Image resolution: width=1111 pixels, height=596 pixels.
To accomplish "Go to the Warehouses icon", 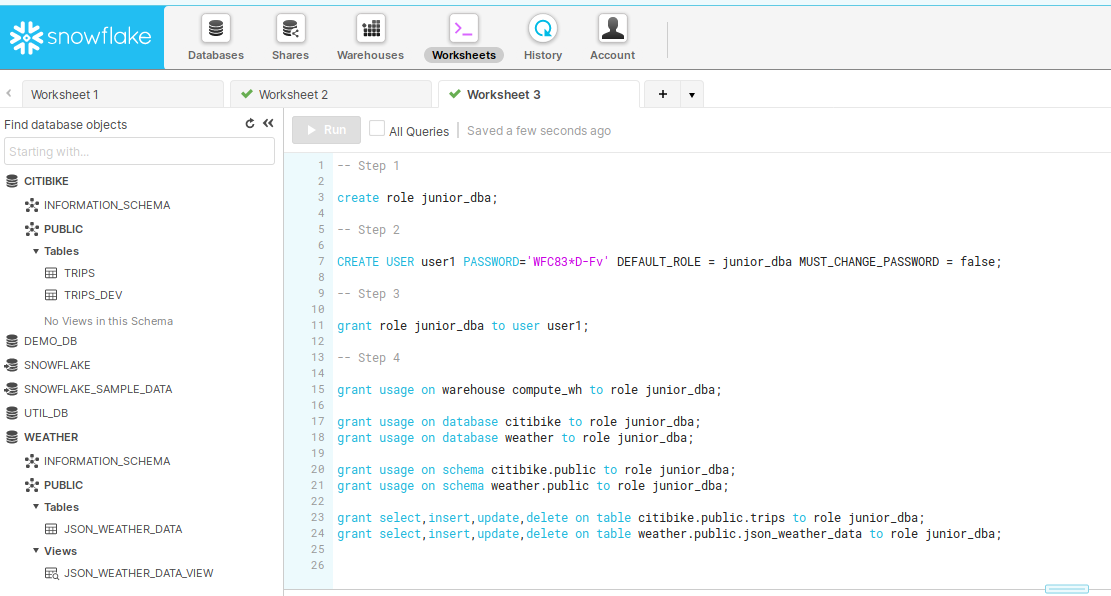I will point(370,29).
